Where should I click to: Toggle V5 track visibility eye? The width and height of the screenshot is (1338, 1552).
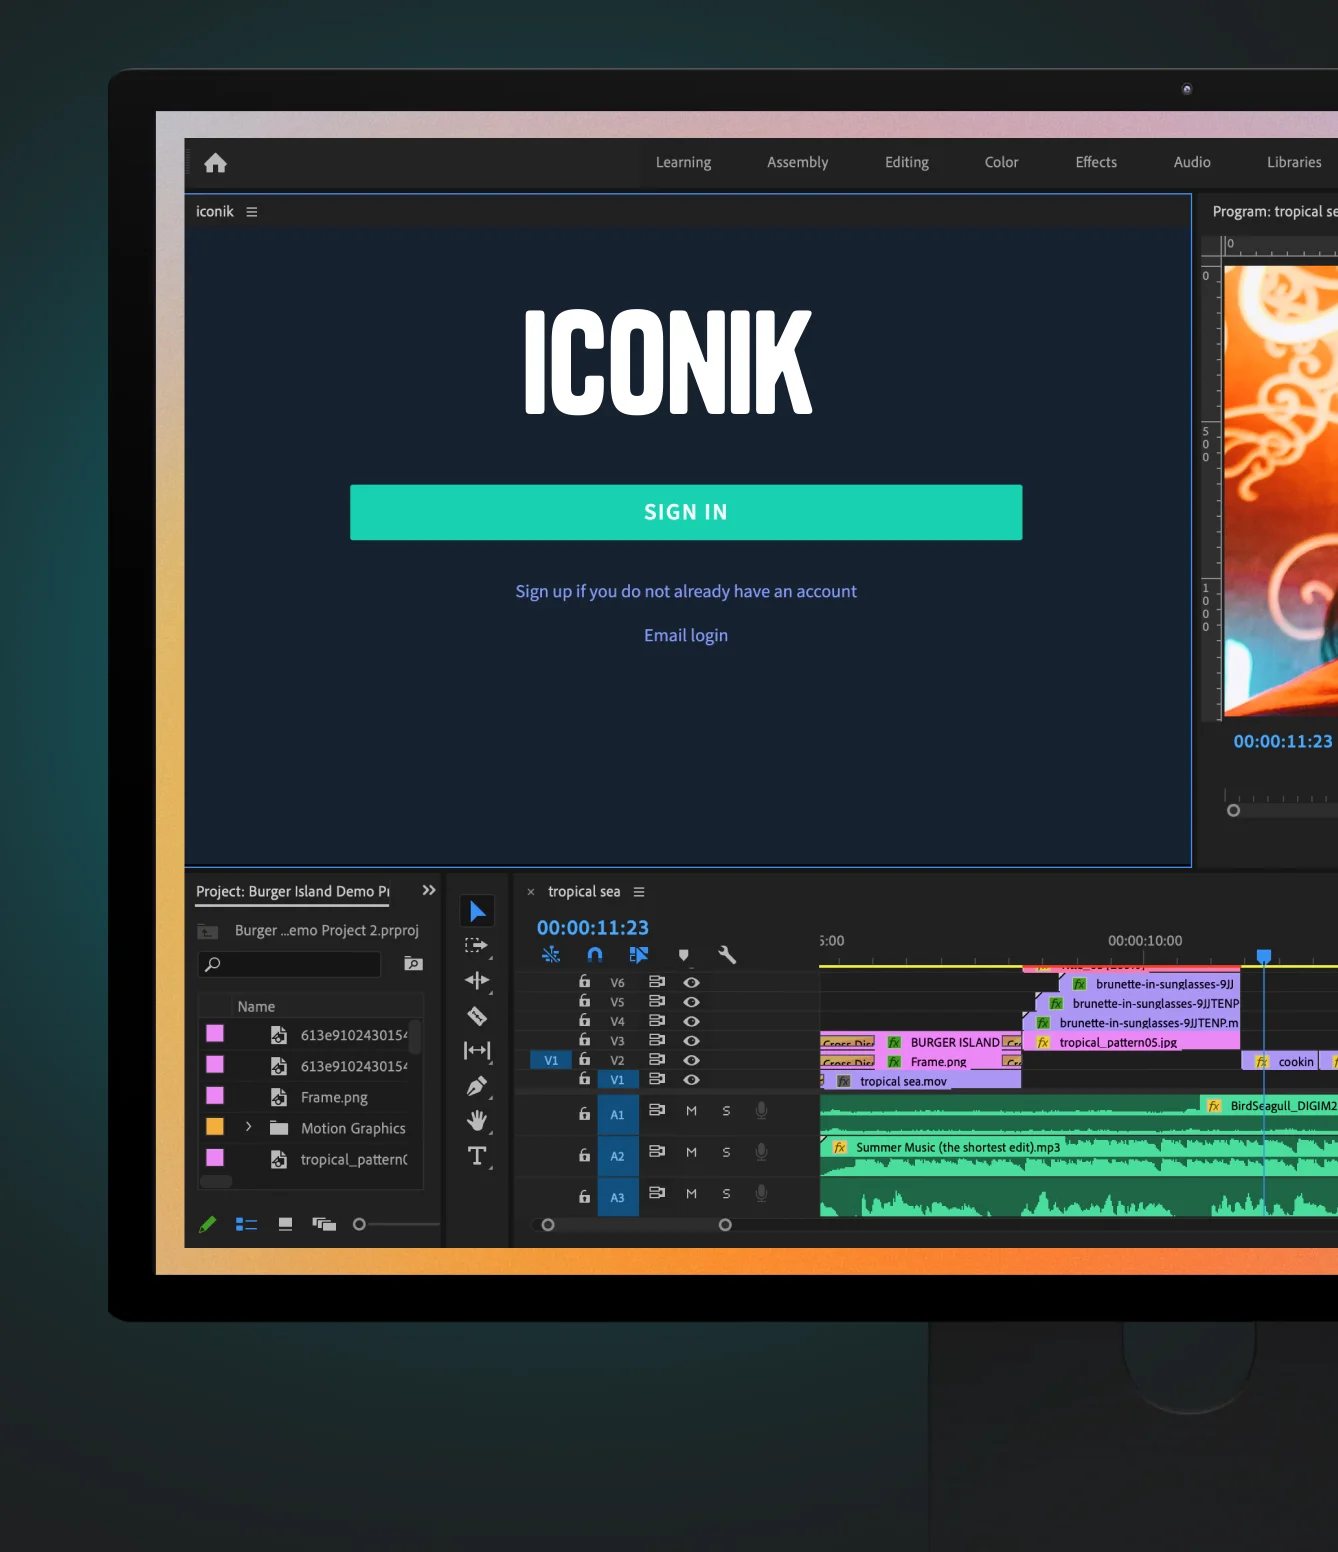pyautogui.click(x=691, y=1001)
